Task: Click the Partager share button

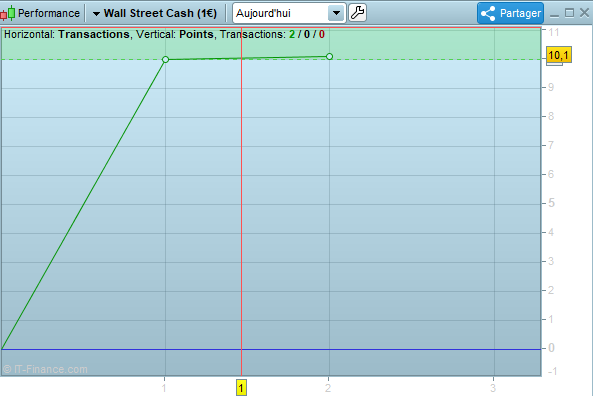Action: click(x=510, y=13)
